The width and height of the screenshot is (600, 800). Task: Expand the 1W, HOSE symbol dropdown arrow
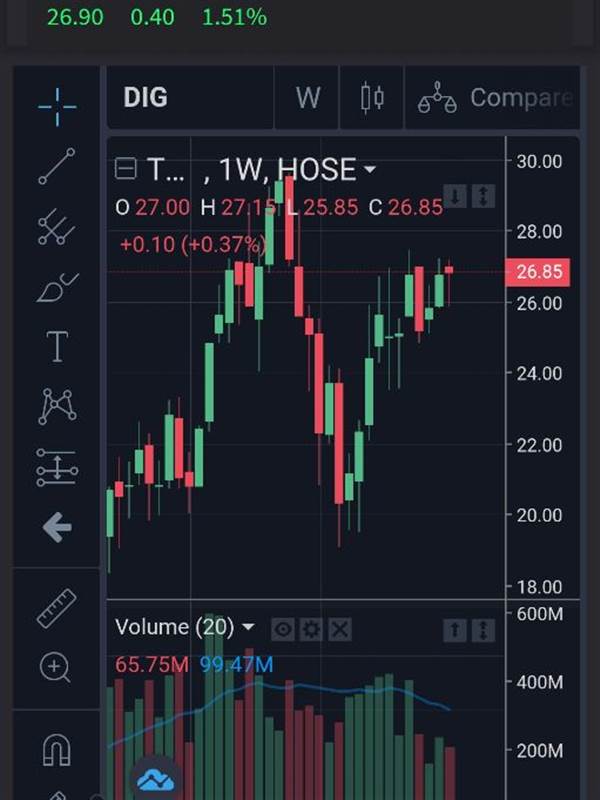coord(370,169)
